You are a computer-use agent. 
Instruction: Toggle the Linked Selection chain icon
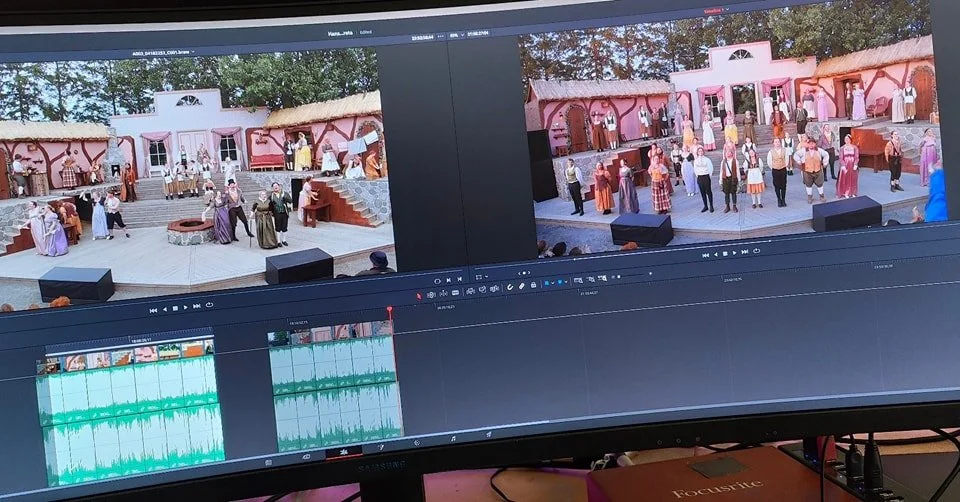522,286
